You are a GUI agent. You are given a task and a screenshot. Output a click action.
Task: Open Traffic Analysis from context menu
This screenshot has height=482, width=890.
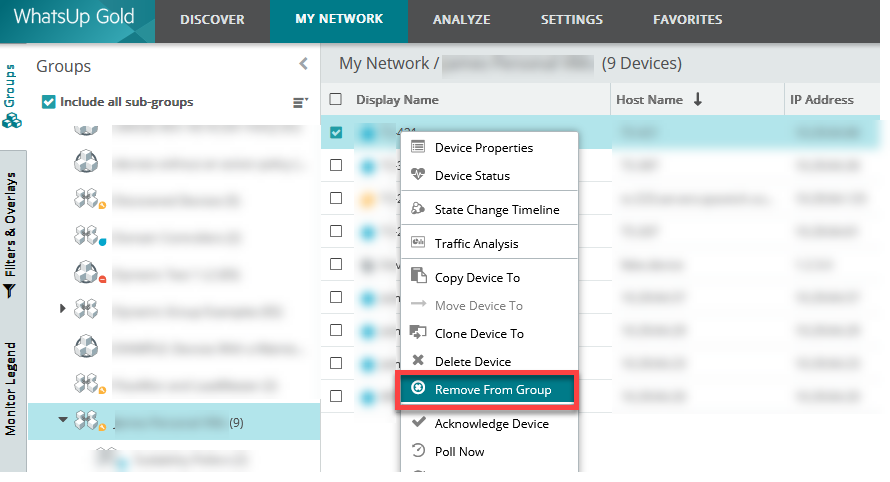point(489,244)
